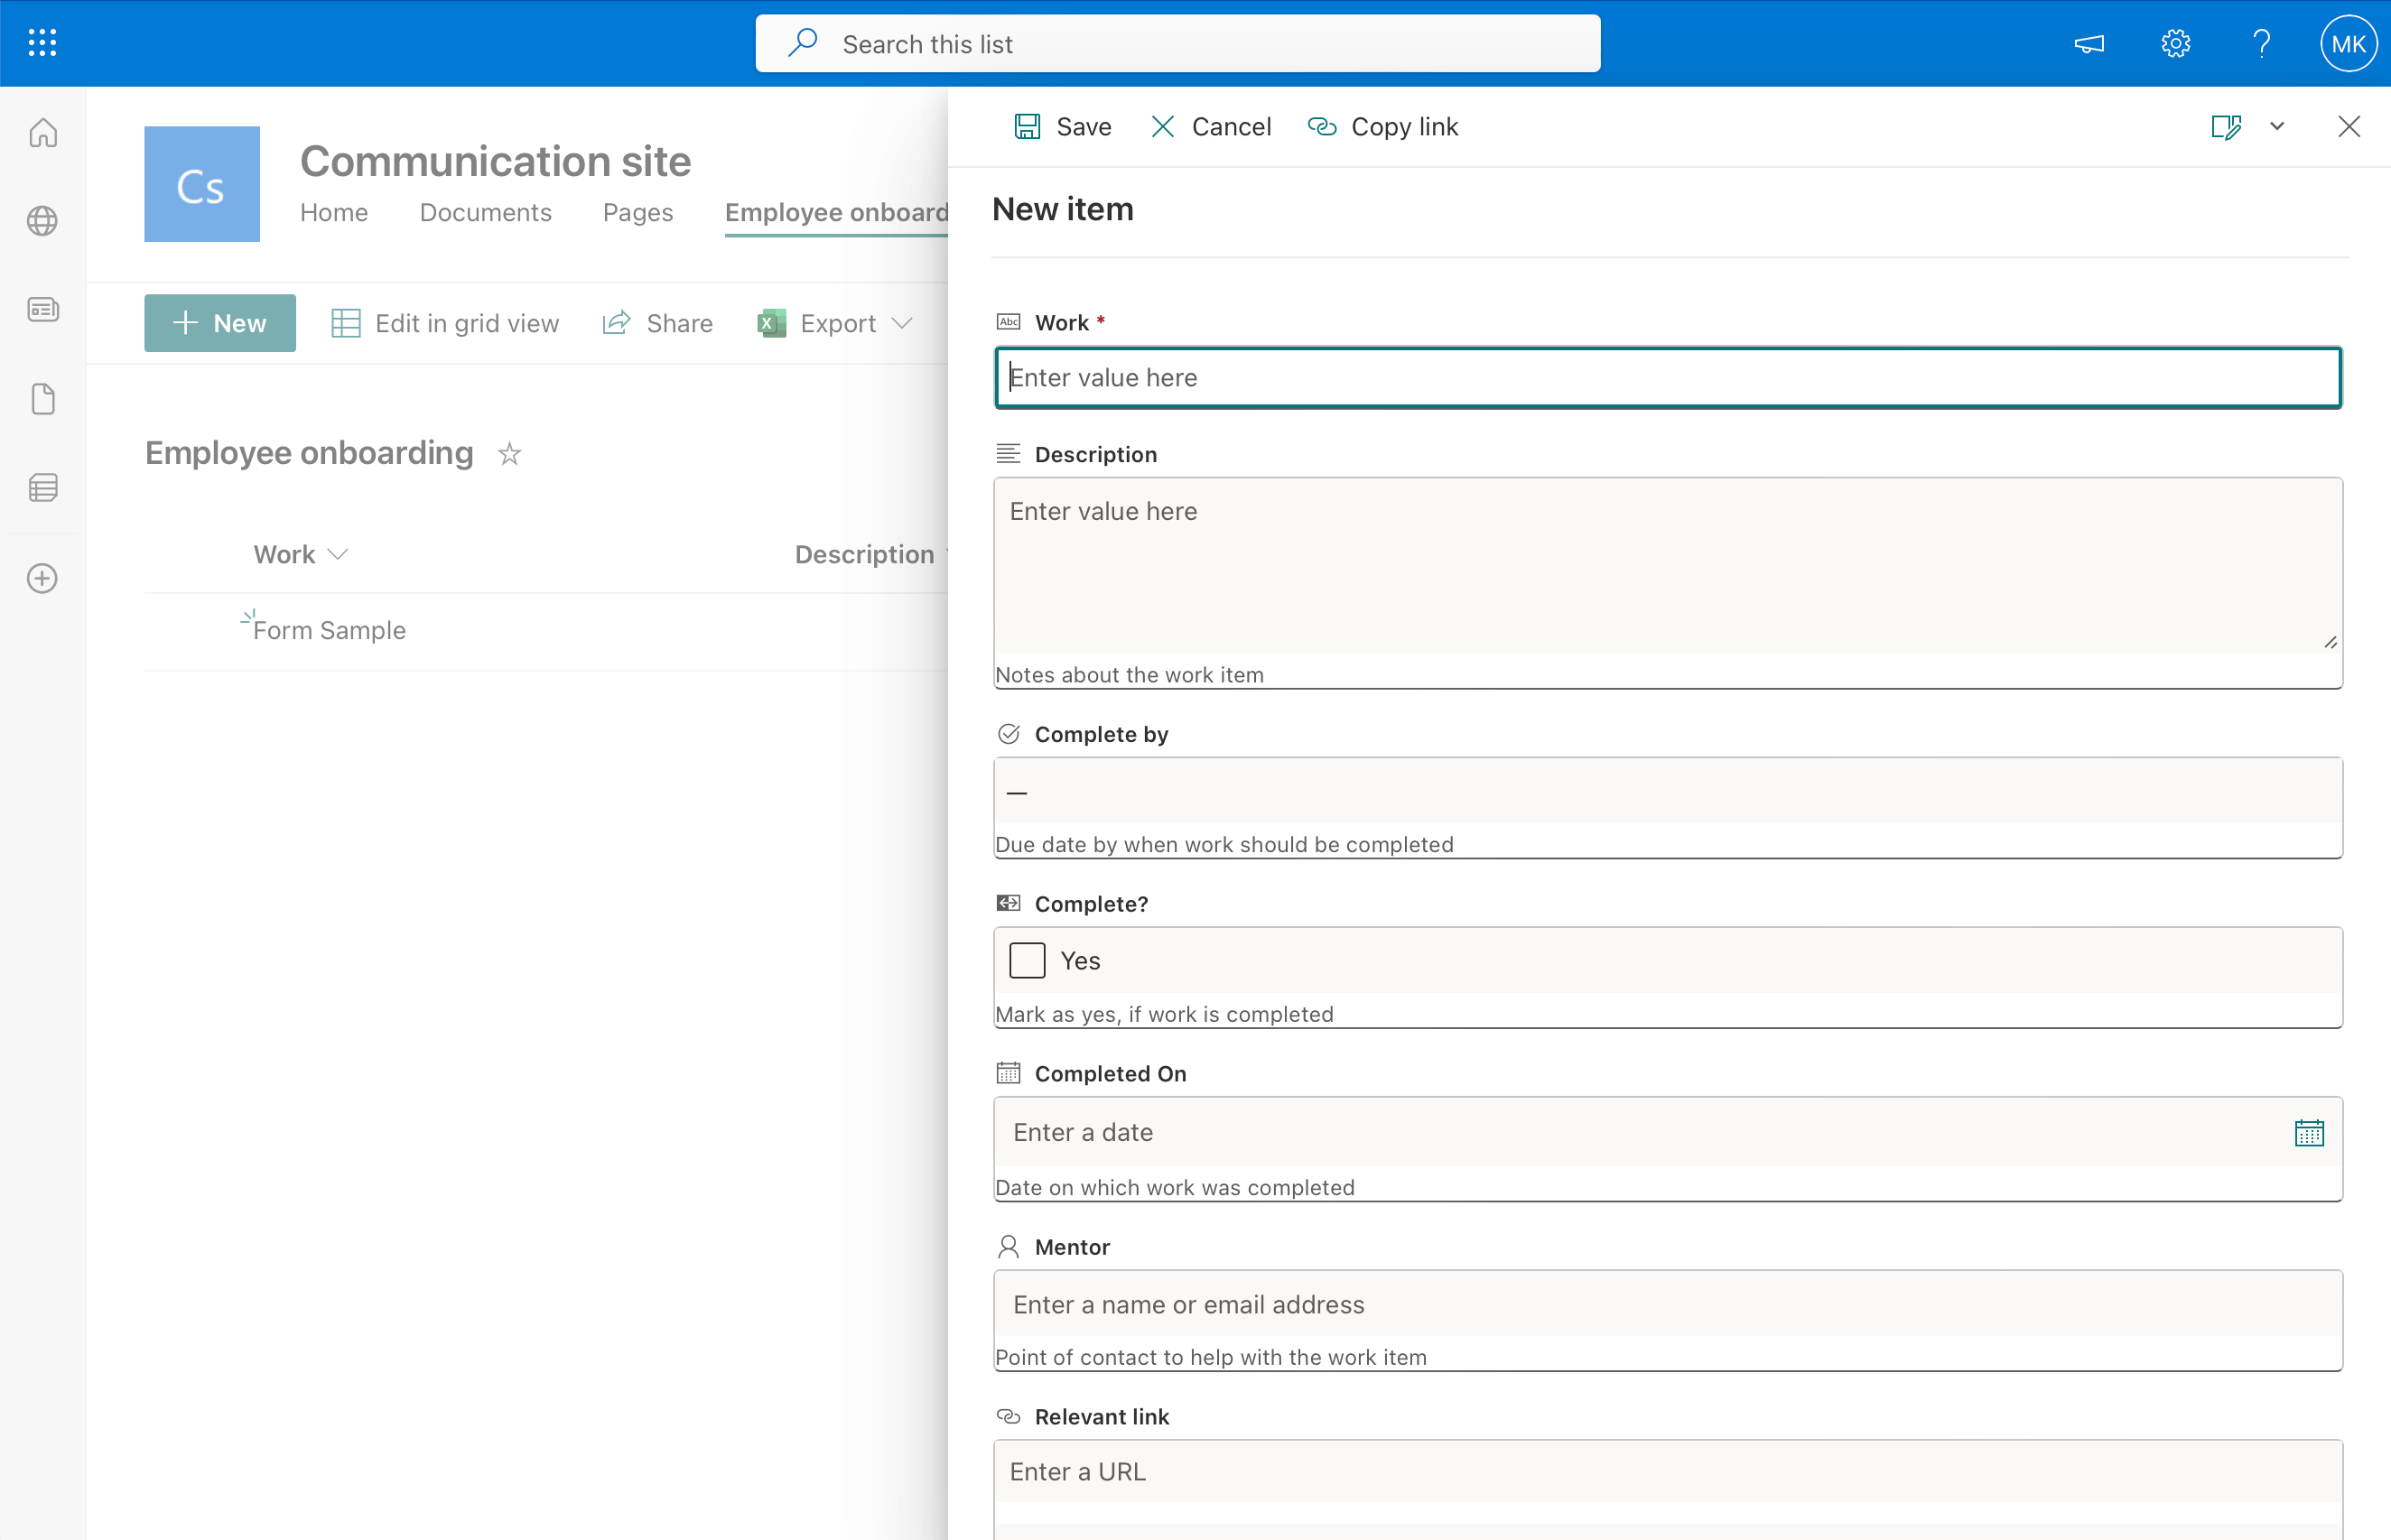Enter value in the Work input field
Image resolution: width=2391 pixels, height=1540 pixels.
click(1666, 376)
